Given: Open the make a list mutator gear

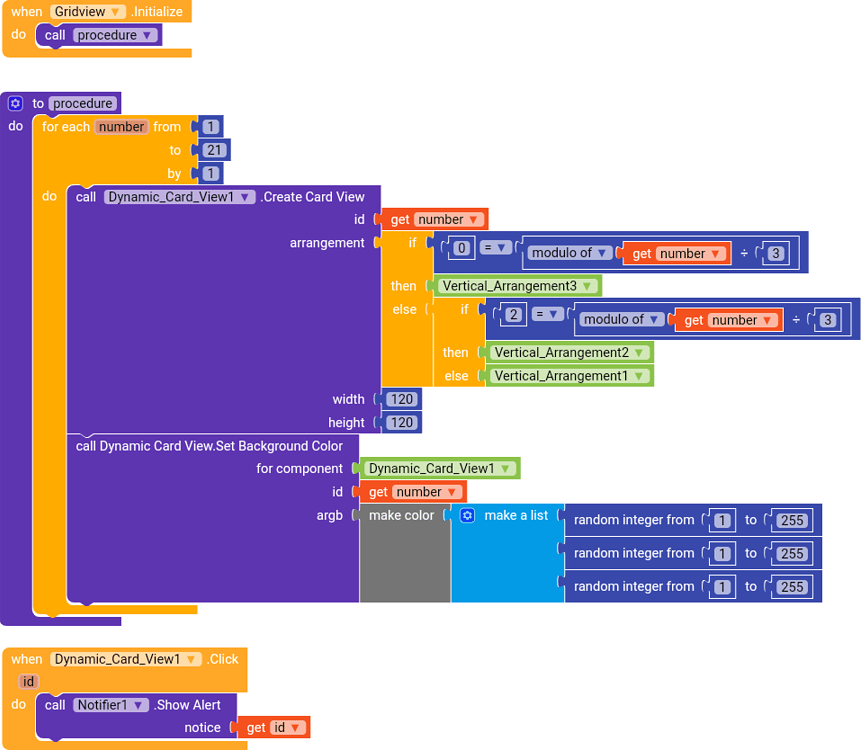Looking at the screenshot, I should 466,515.
